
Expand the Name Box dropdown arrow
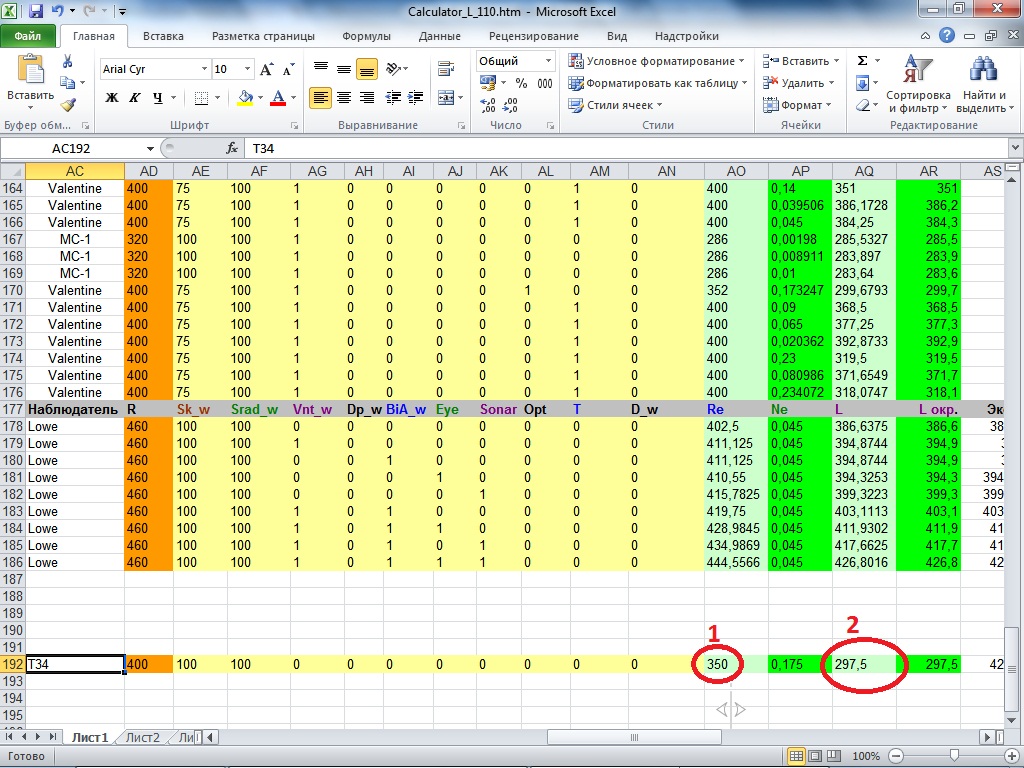(x=150, y=149)
